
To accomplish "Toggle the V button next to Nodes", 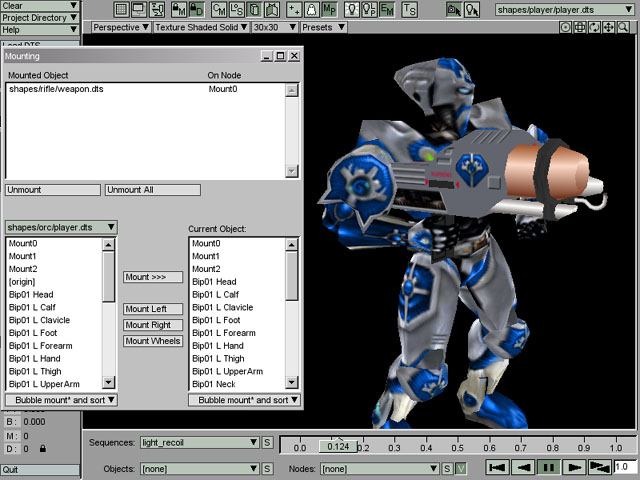I will 460,469.
